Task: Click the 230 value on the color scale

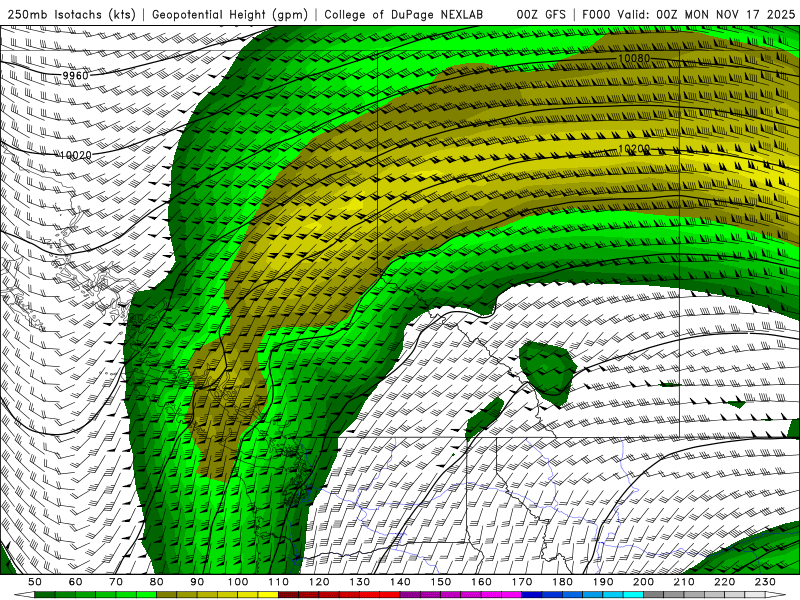Action: (765, 582)
